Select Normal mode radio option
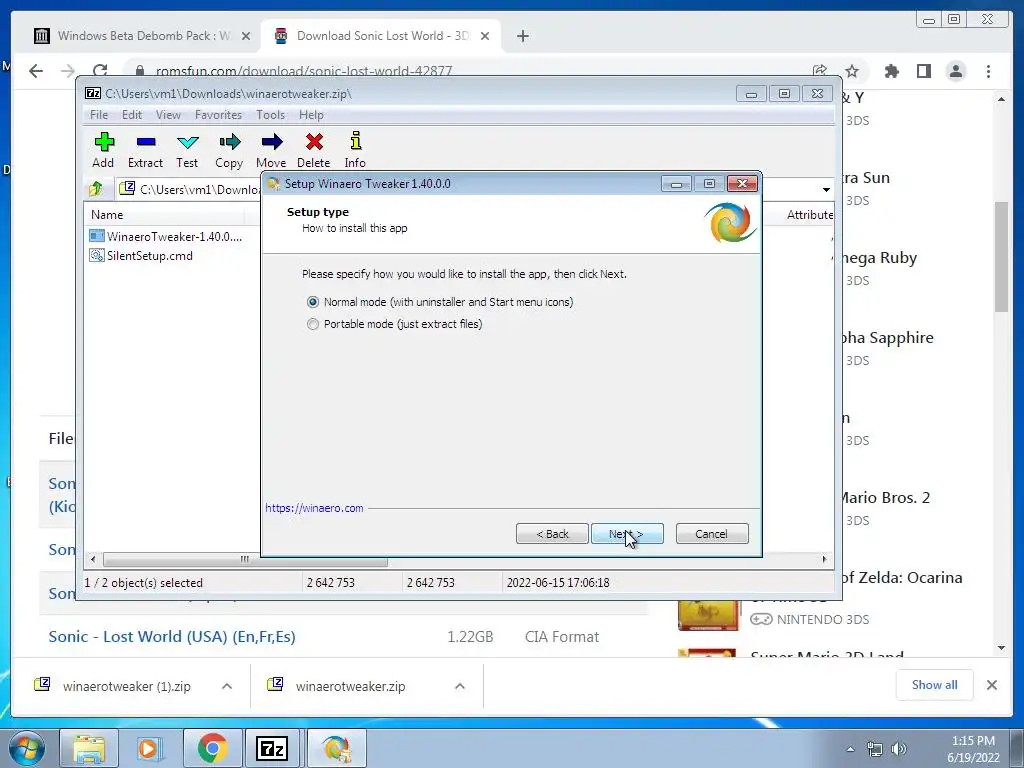1024x768 pixels. pos(313,302)
